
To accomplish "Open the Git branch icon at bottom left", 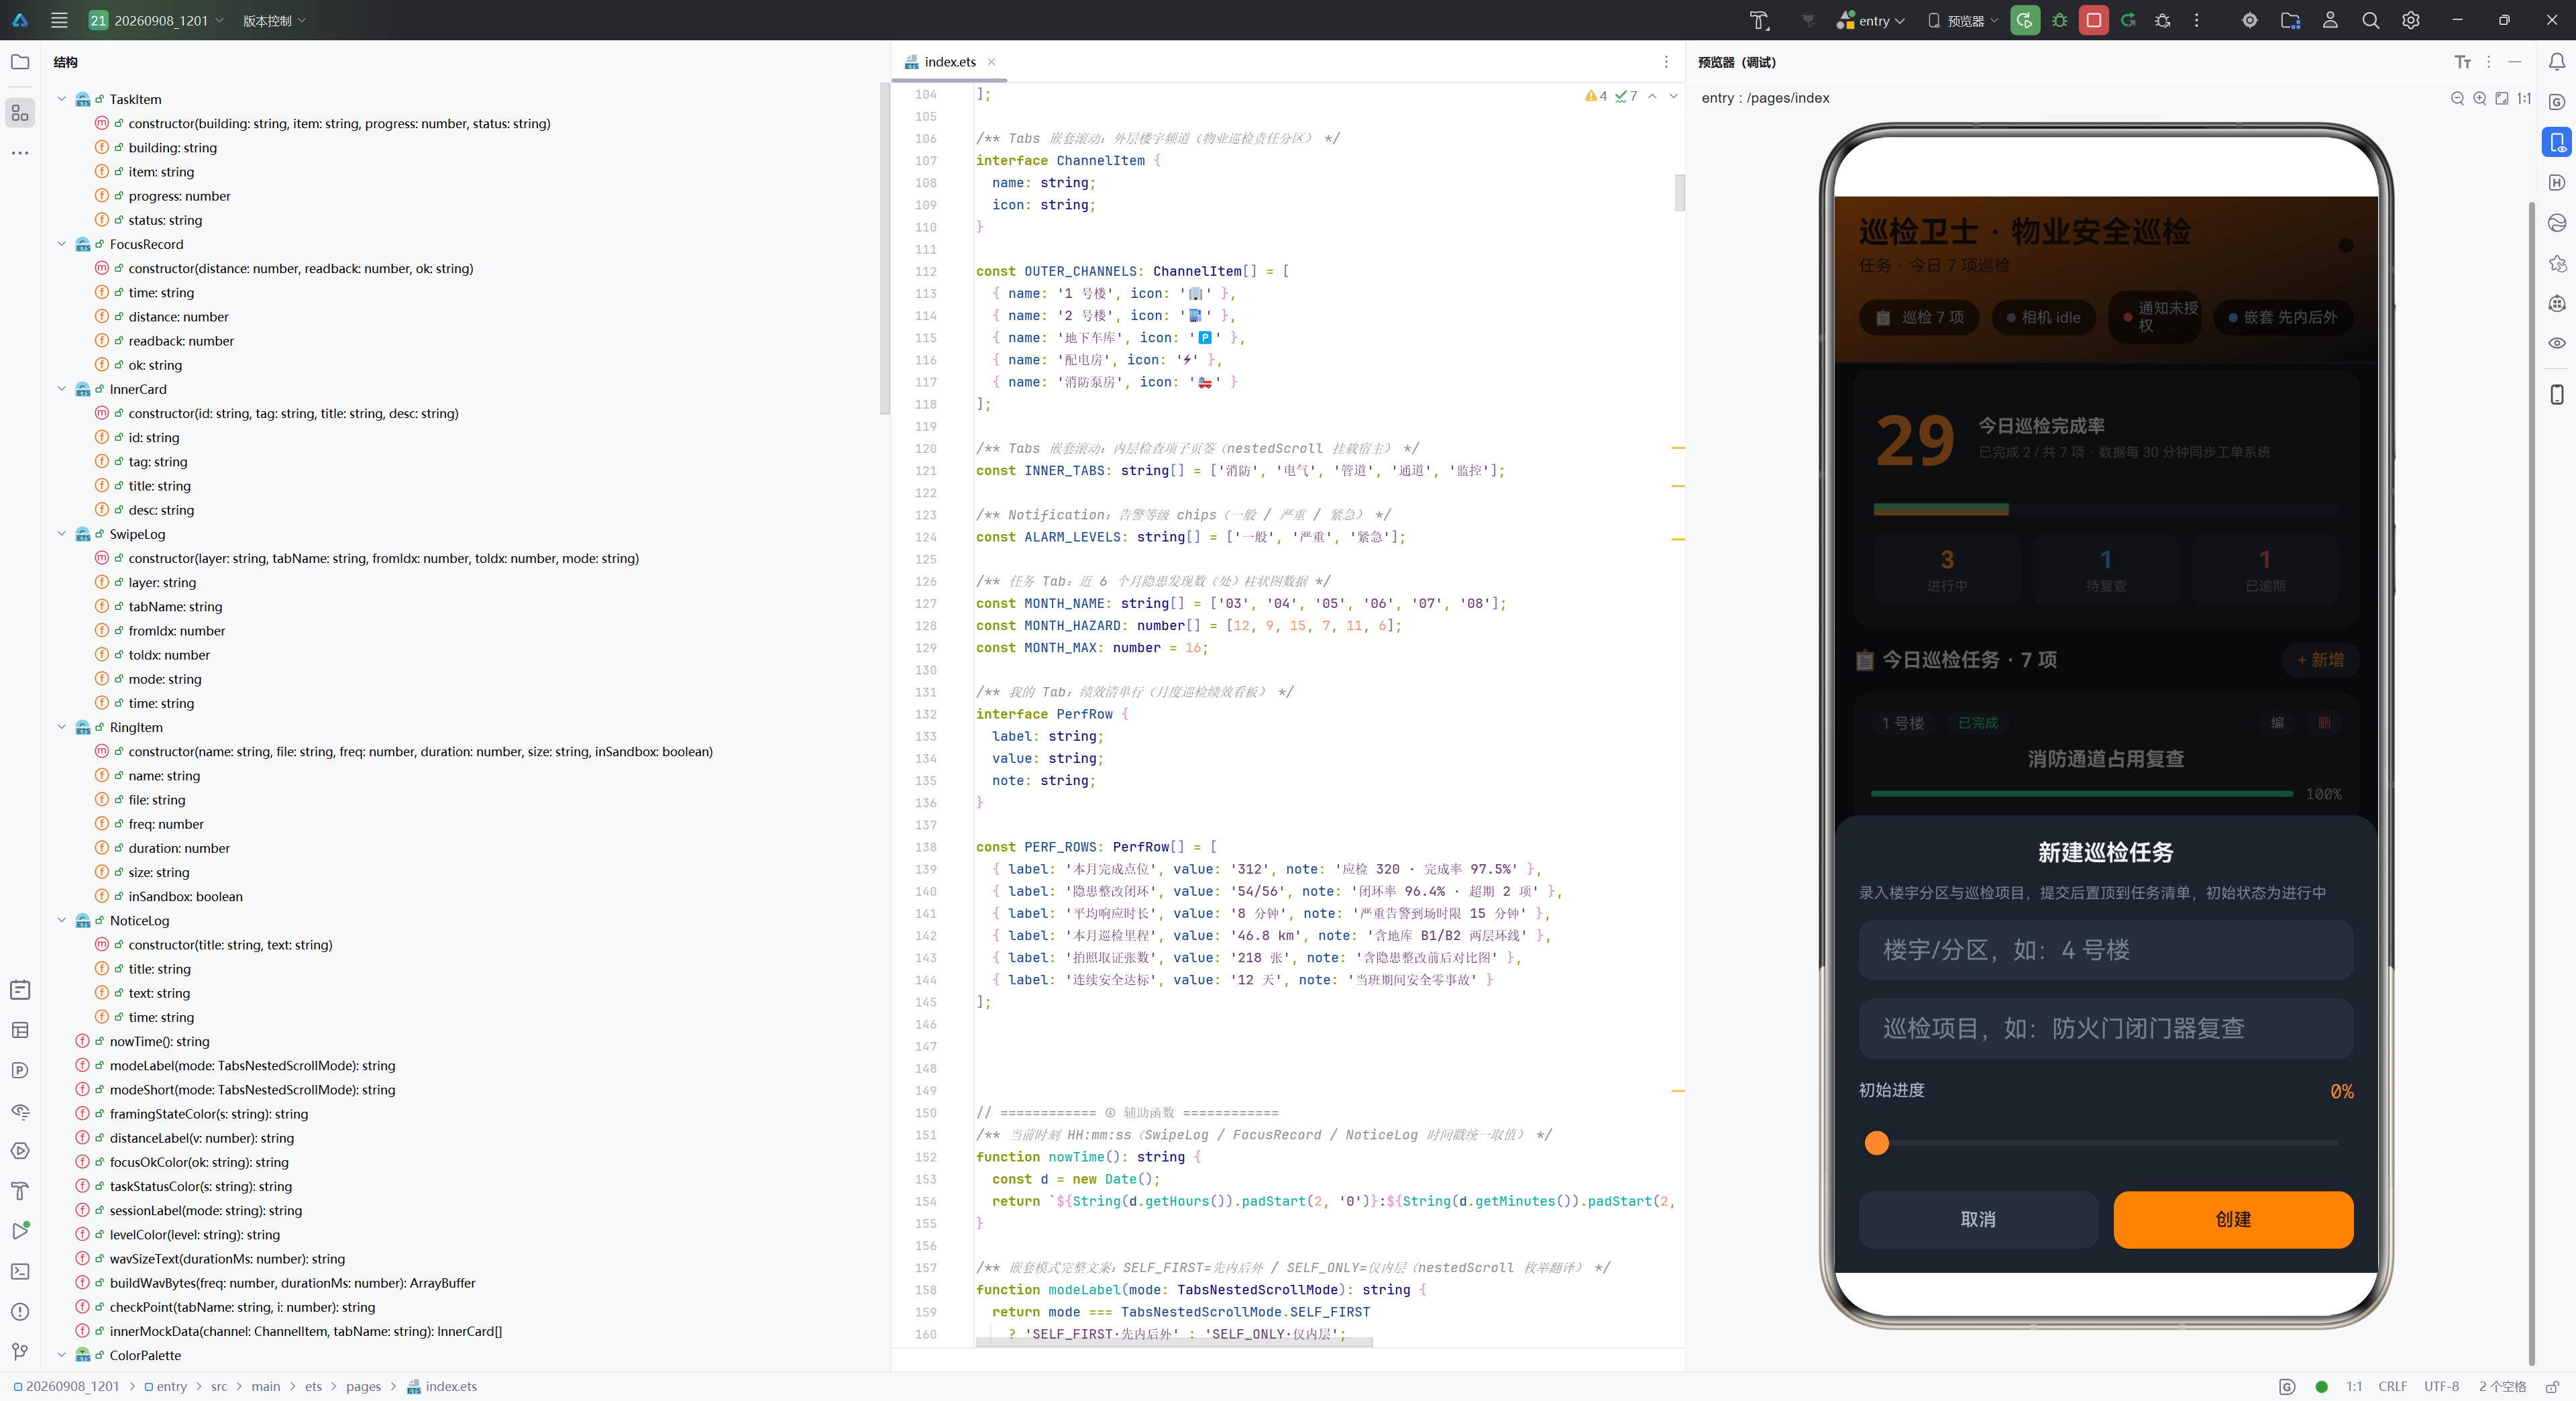I will point(20,1351).
